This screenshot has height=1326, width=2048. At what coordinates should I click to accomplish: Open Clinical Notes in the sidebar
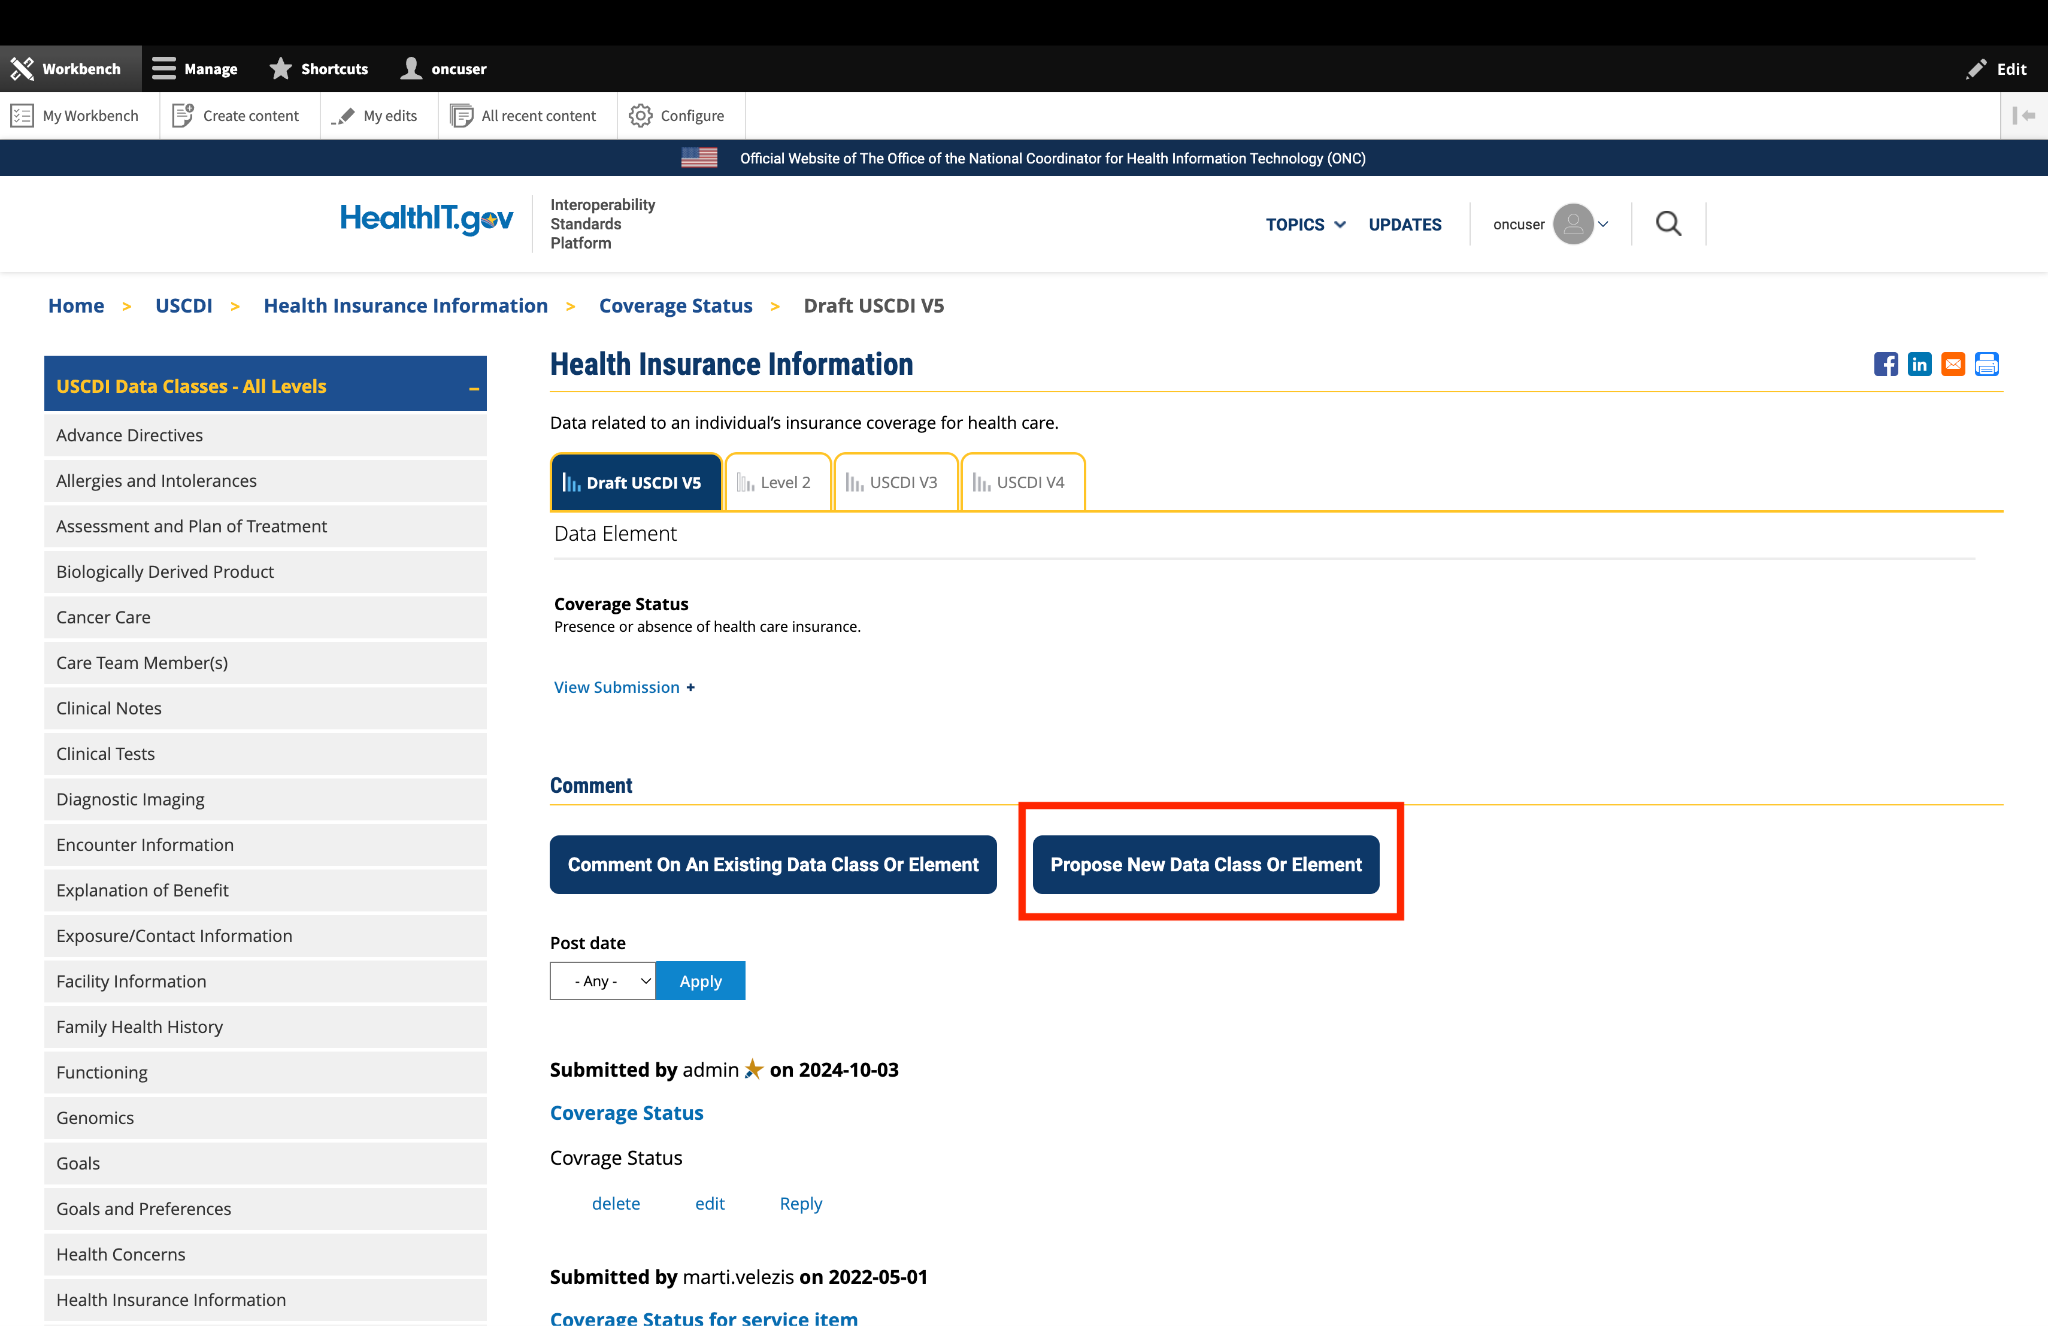[x=109, y=708]
